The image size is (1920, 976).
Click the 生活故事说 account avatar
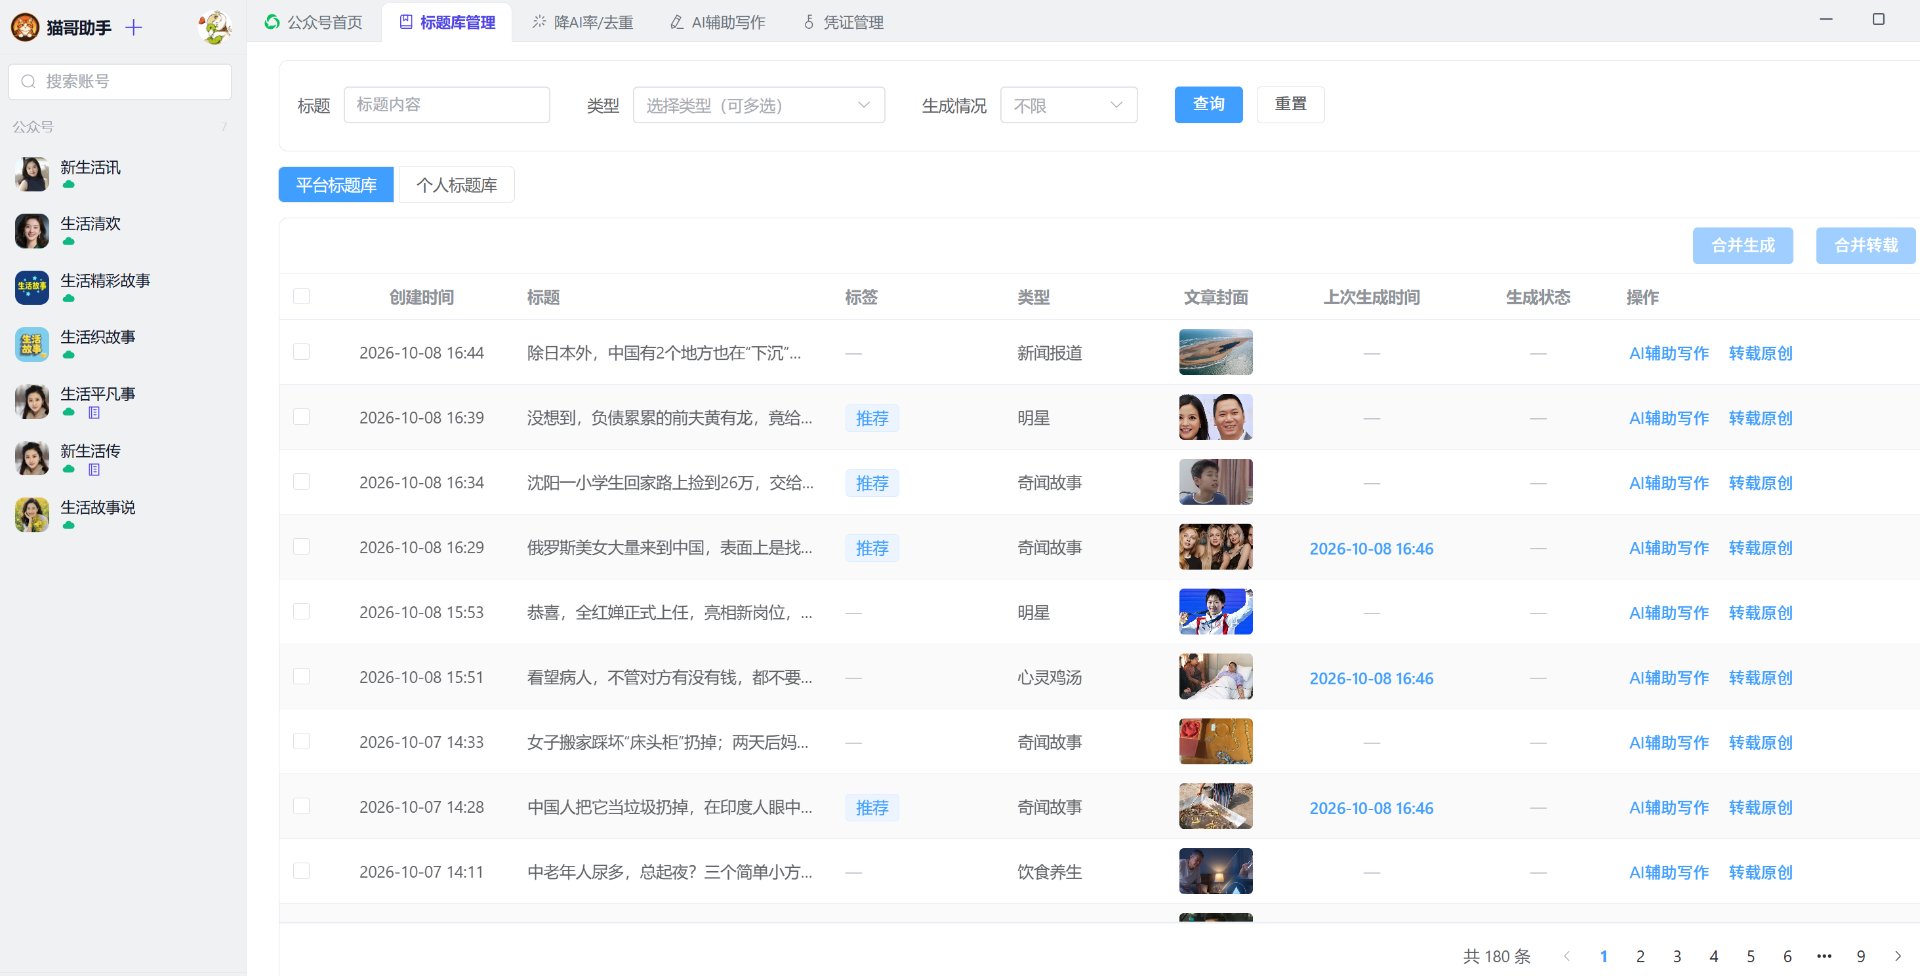32,514
